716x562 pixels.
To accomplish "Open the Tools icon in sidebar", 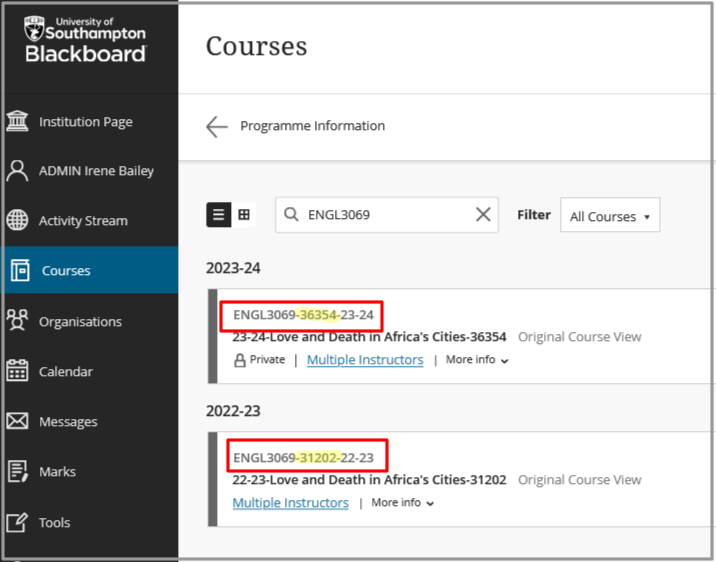I will tap(17, 522).
